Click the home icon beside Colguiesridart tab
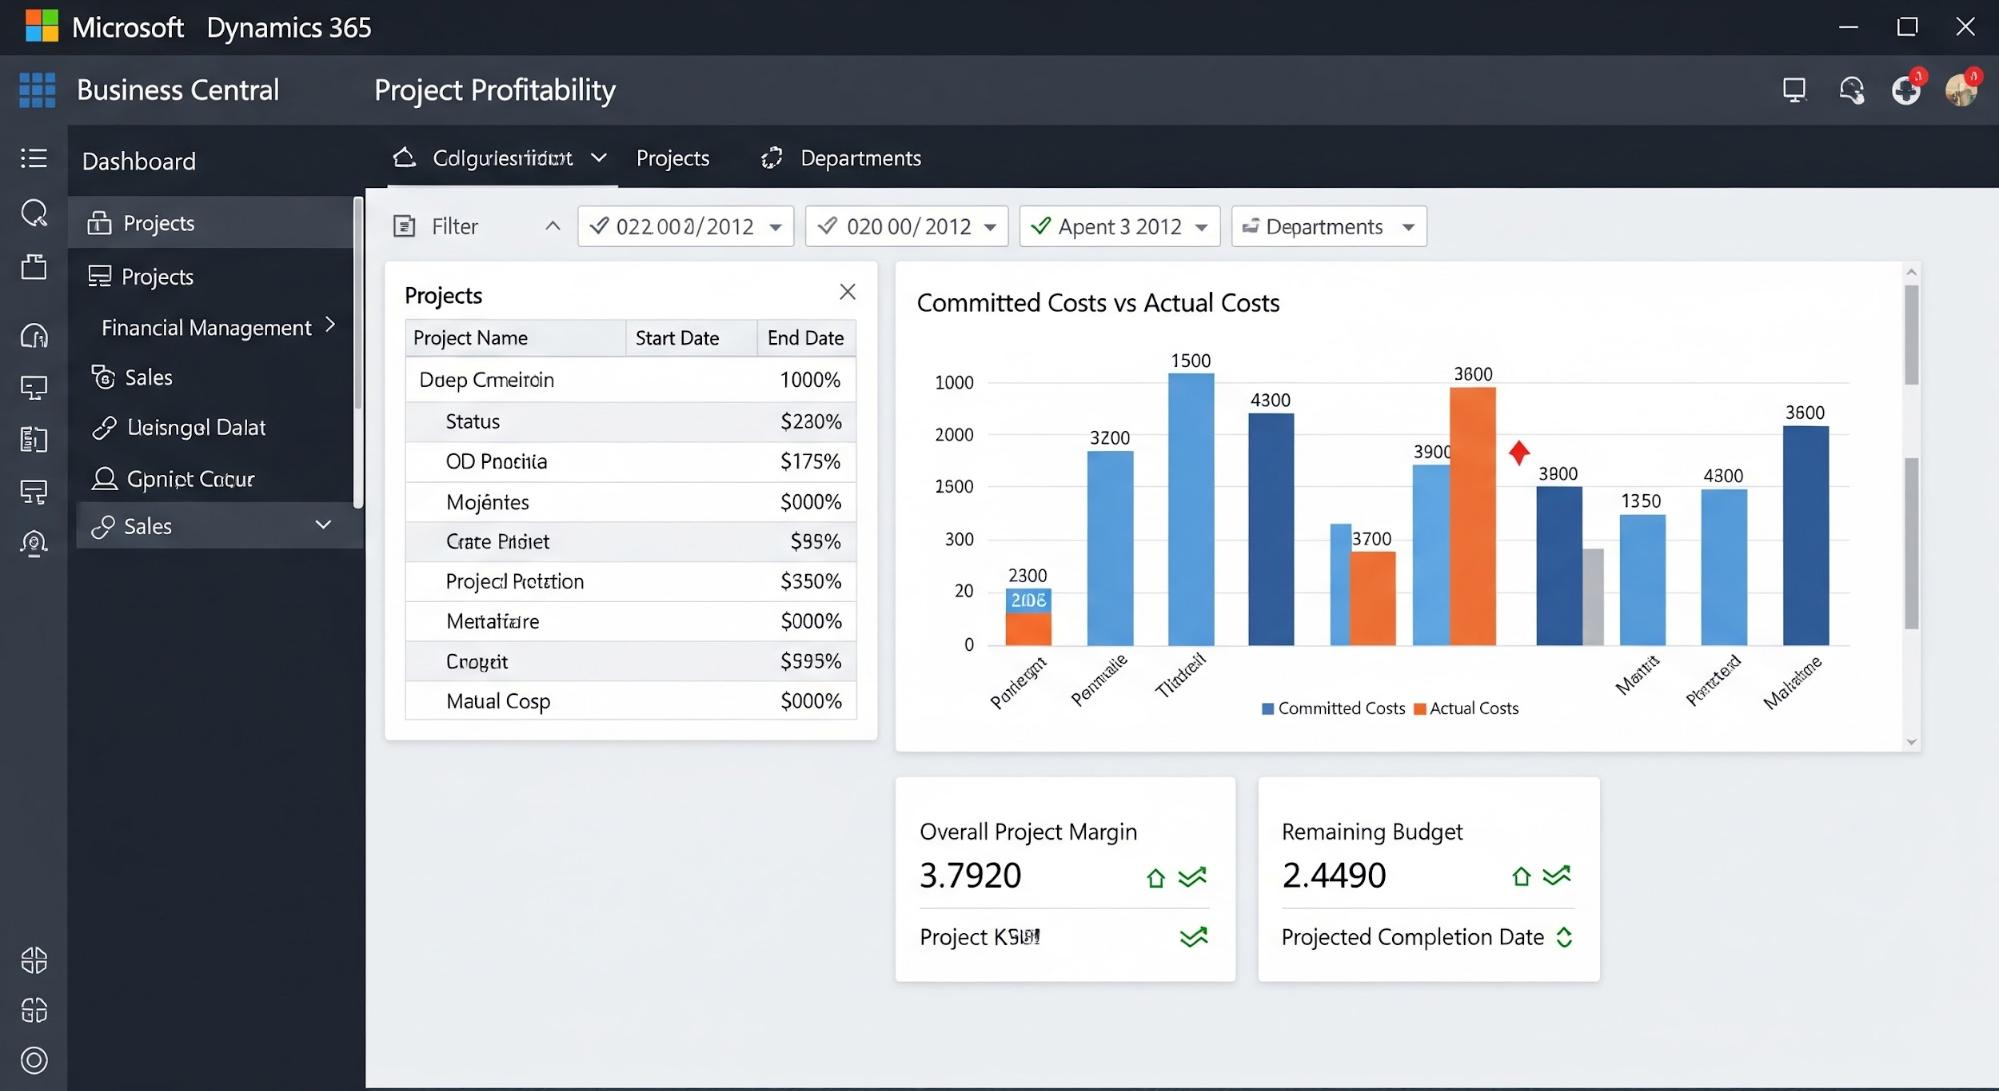This screenshot has height=1091, width=1999. pos(404,157)
